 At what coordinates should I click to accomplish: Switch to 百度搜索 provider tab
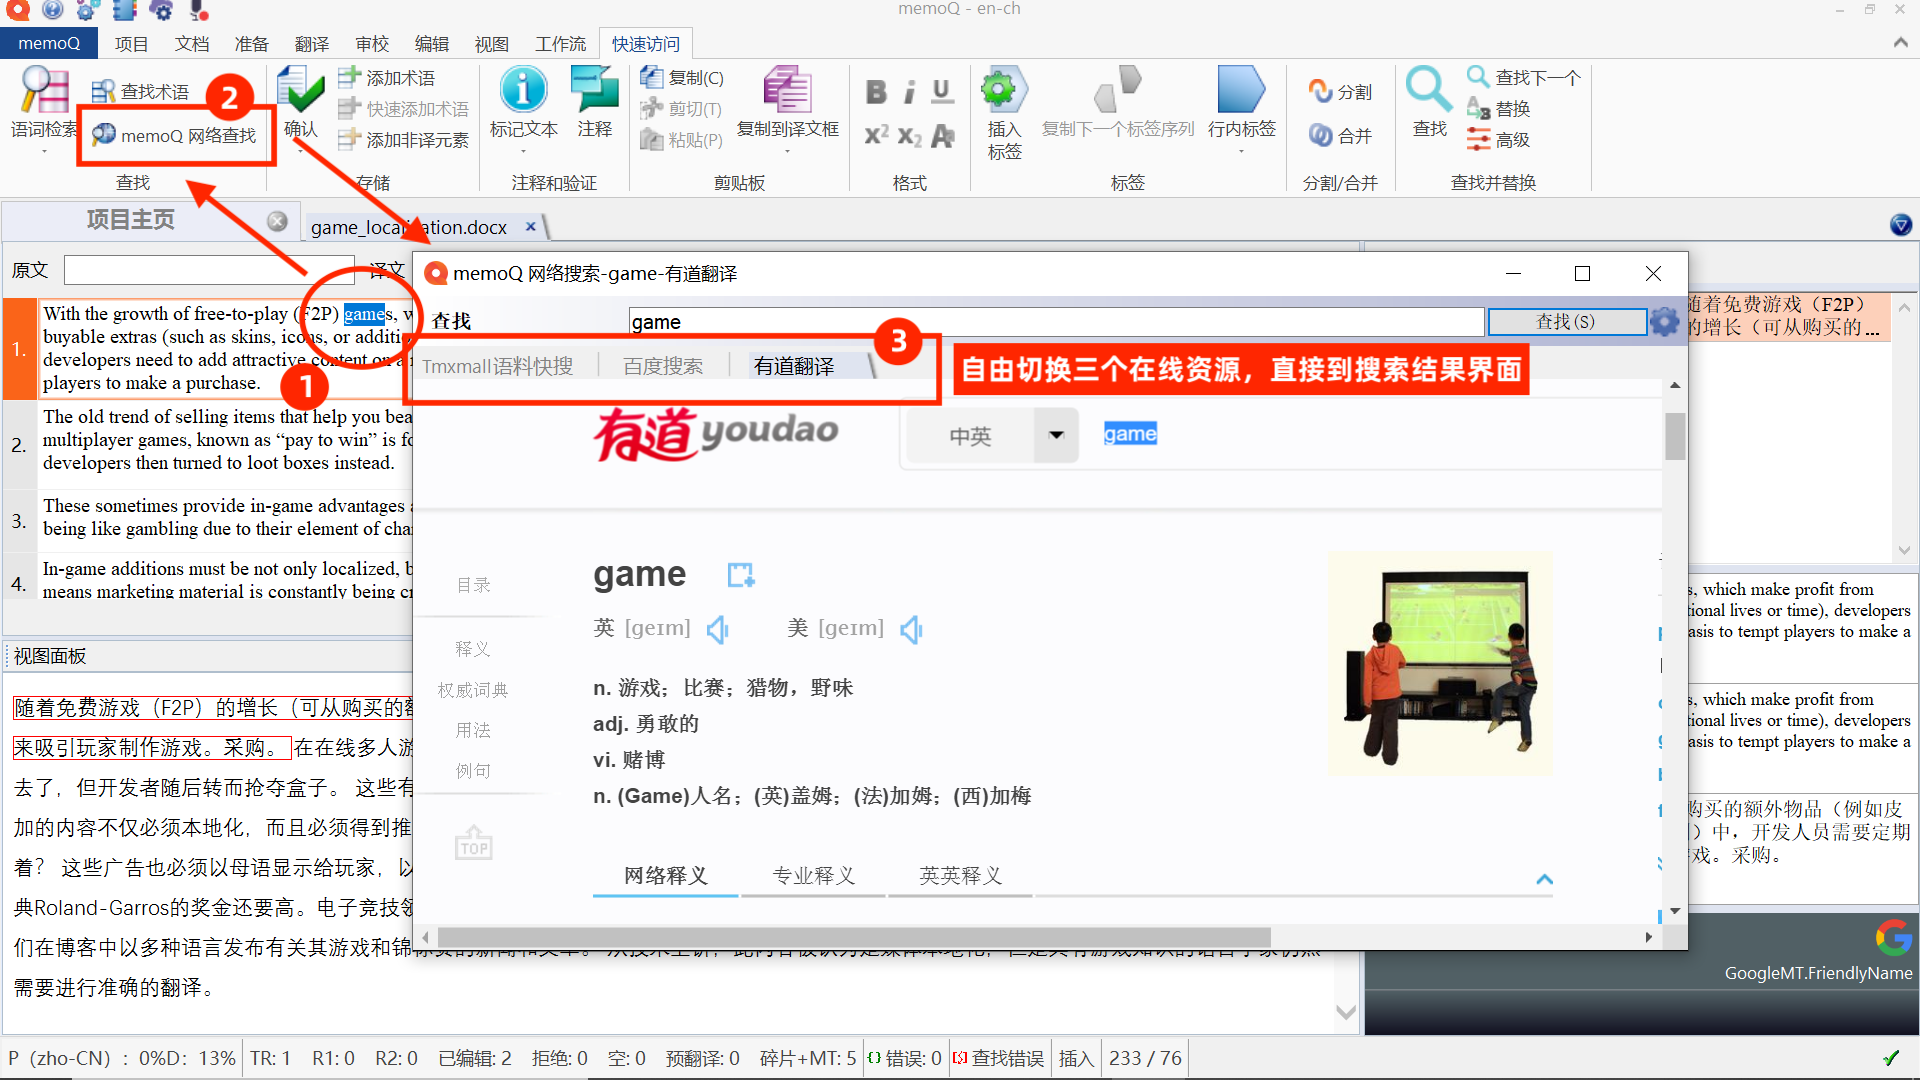[x=662, y=366]
